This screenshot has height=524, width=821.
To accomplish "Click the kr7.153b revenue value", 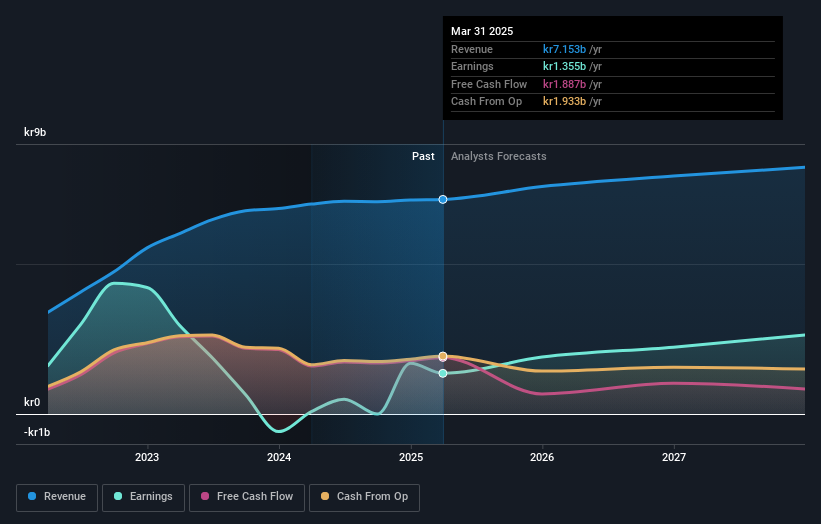I will [x=564, y=49].
